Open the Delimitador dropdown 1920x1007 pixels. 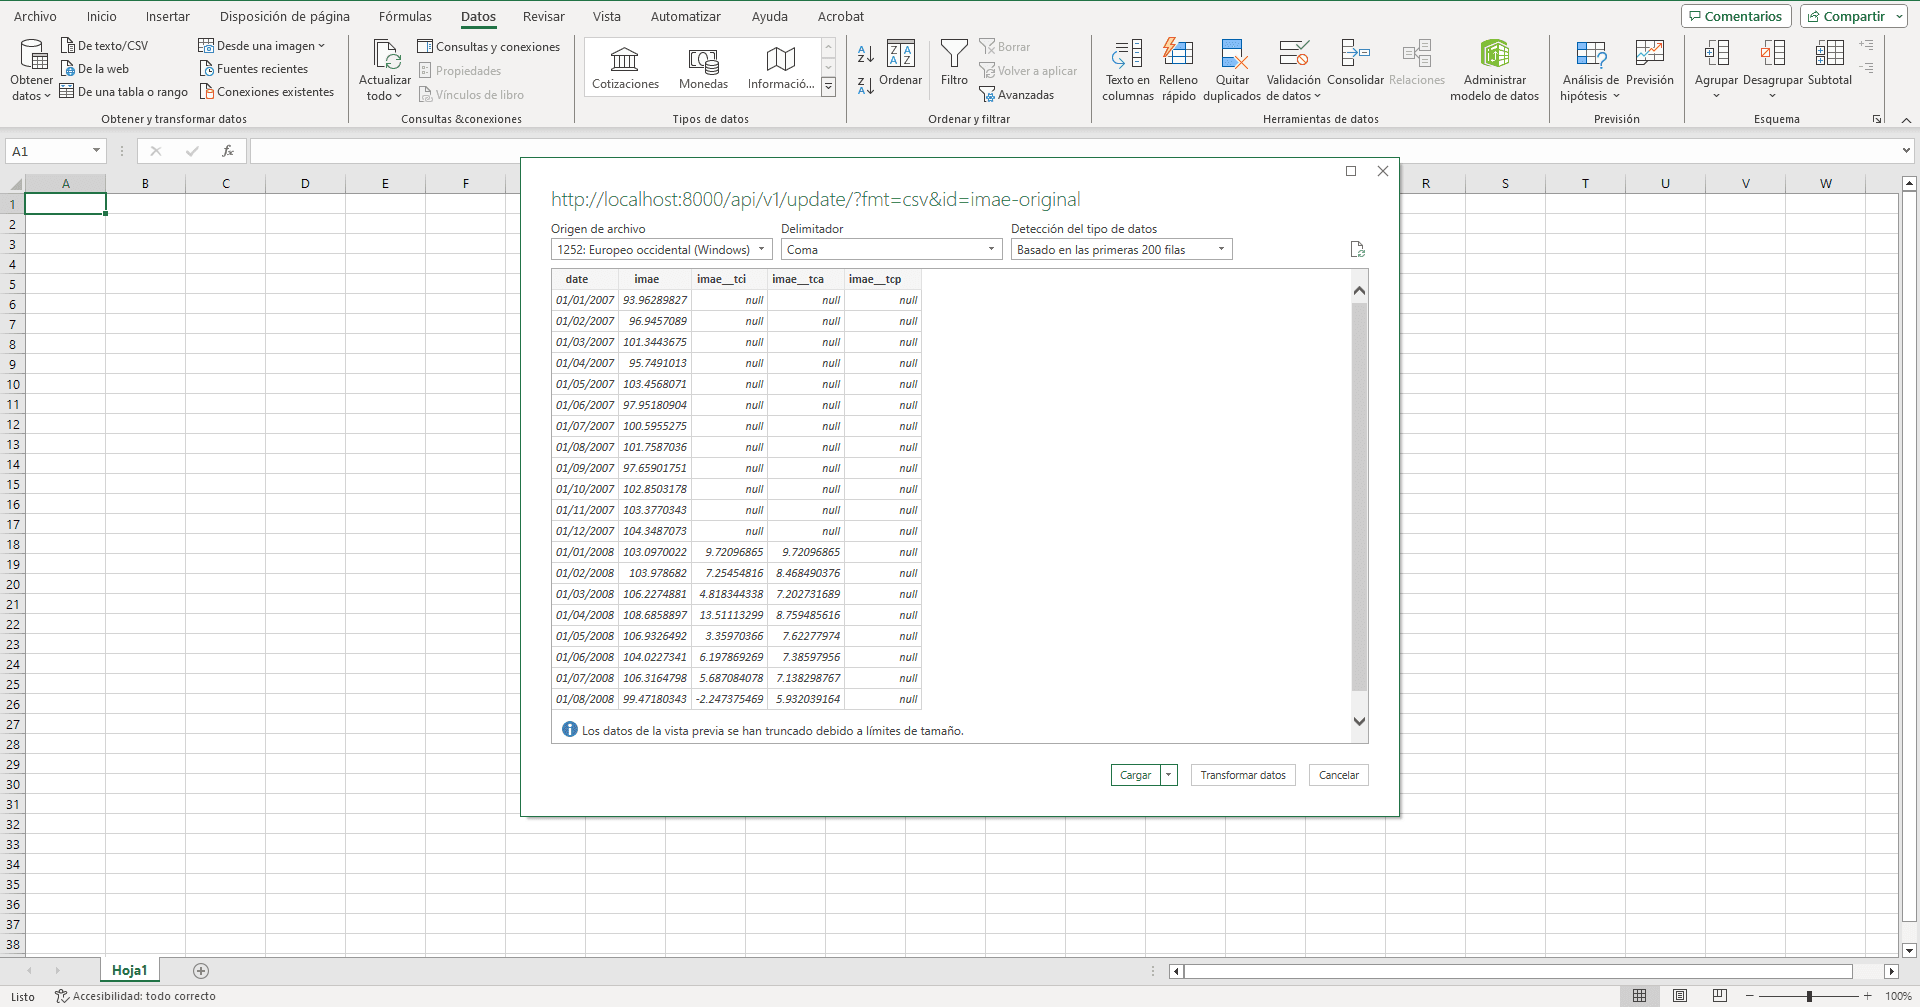[x=891, y=250]
